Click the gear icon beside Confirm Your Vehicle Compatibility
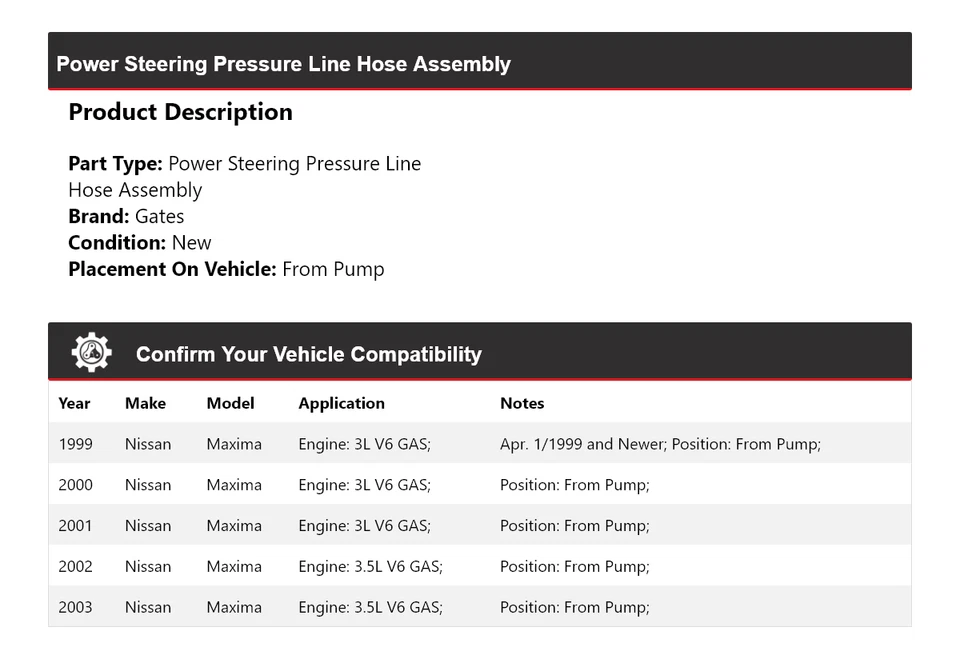The image size is (960, 659). [91, 353]
